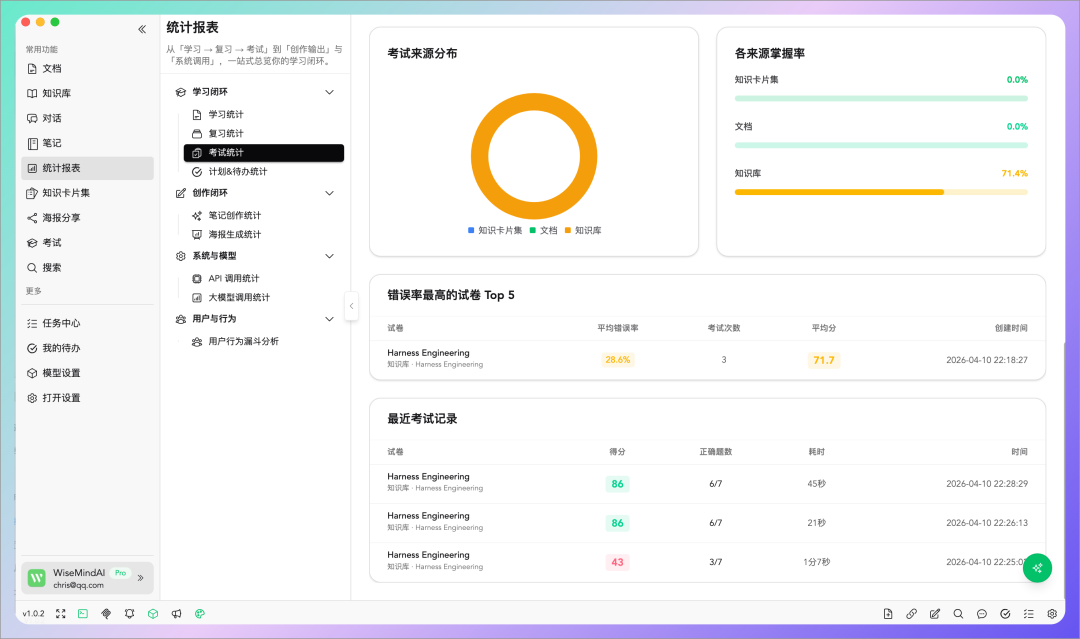
Task: Click the 知识卡片集 mastery progress bar
Action: pos(881,98)
